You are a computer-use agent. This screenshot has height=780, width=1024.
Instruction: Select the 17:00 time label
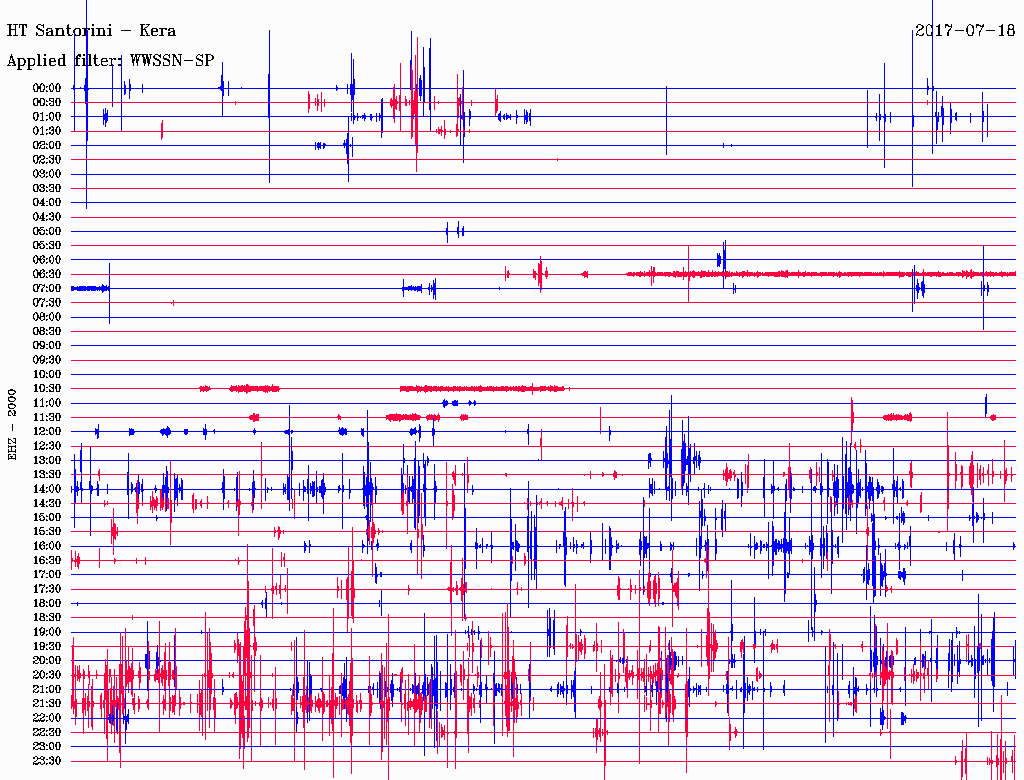point(47,575)
